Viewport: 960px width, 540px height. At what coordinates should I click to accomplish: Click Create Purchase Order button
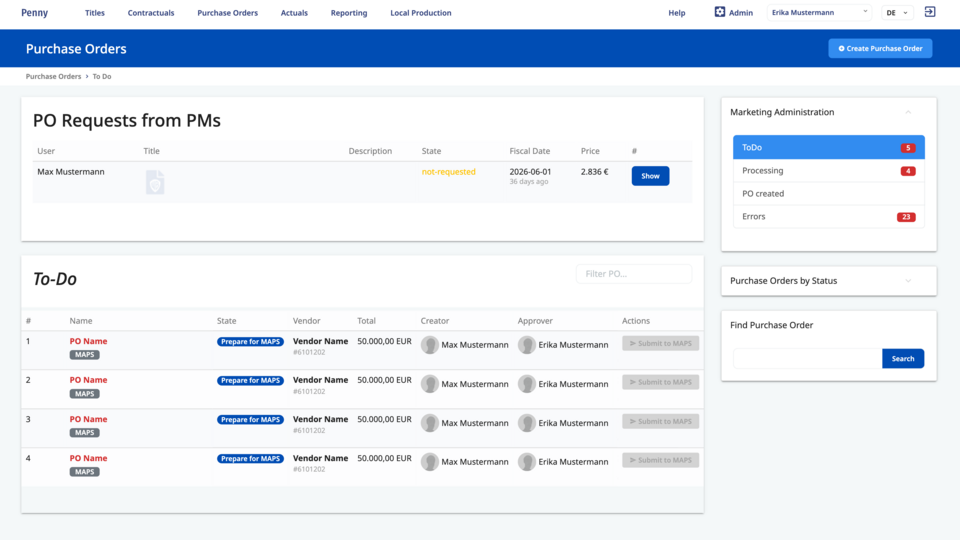[880, 48]
